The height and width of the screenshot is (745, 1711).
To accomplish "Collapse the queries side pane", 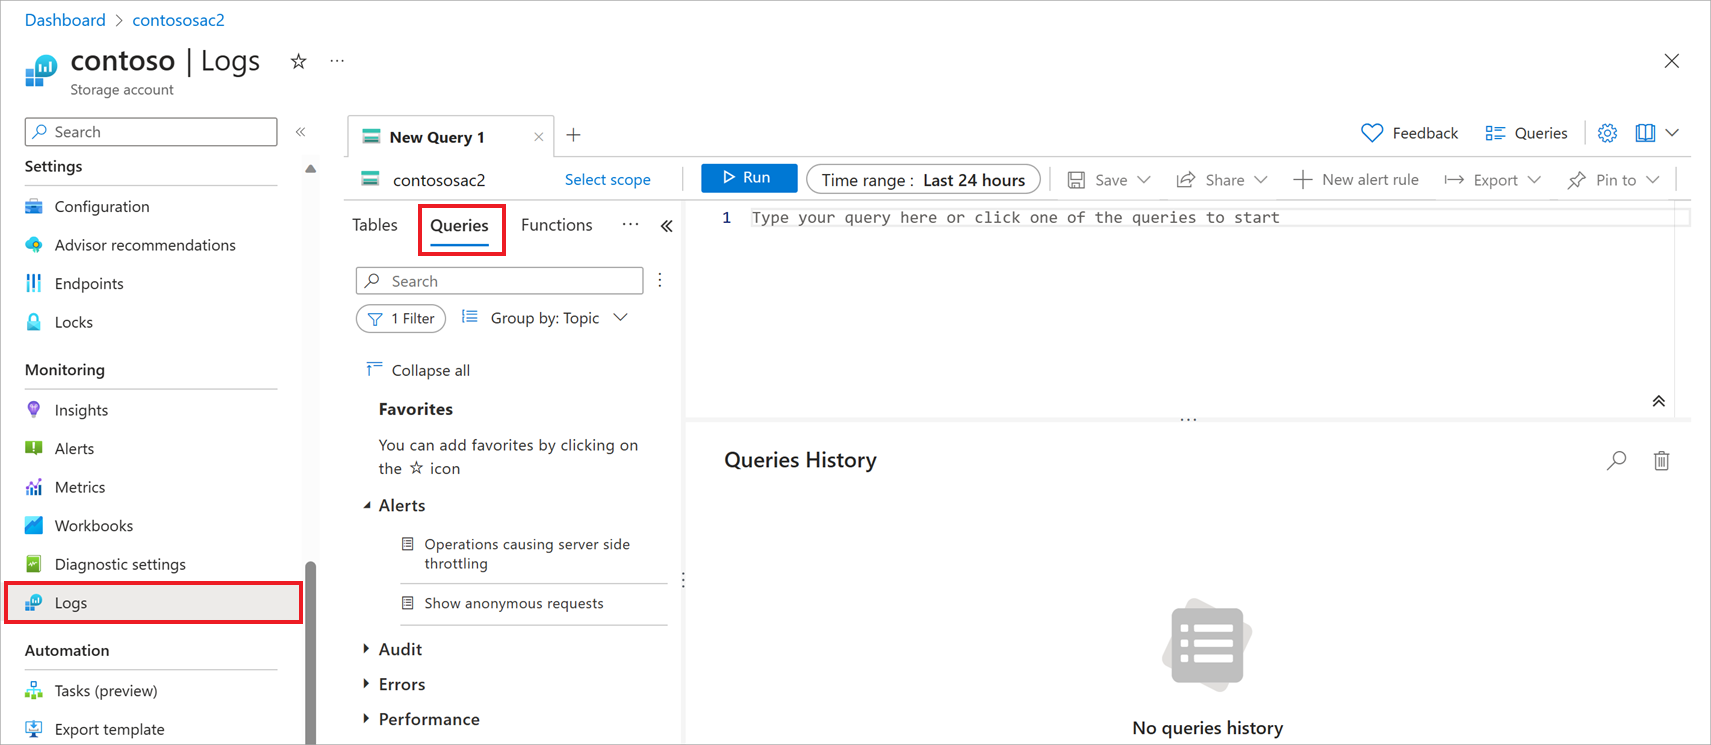I will point(666,226).
